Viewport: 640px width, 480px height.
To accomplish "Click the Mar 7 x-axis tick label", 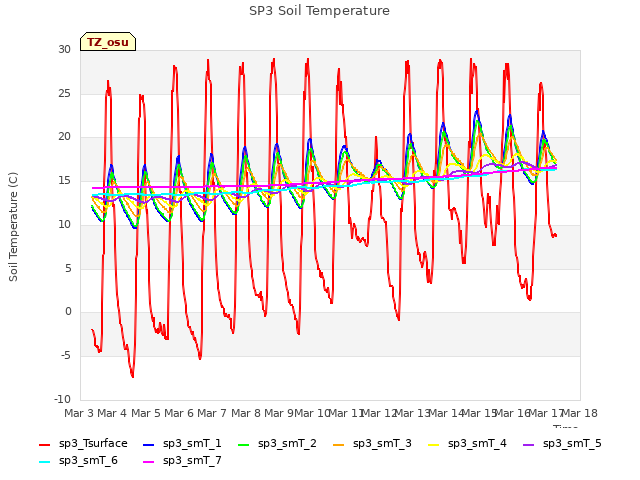I will (212, 413).
